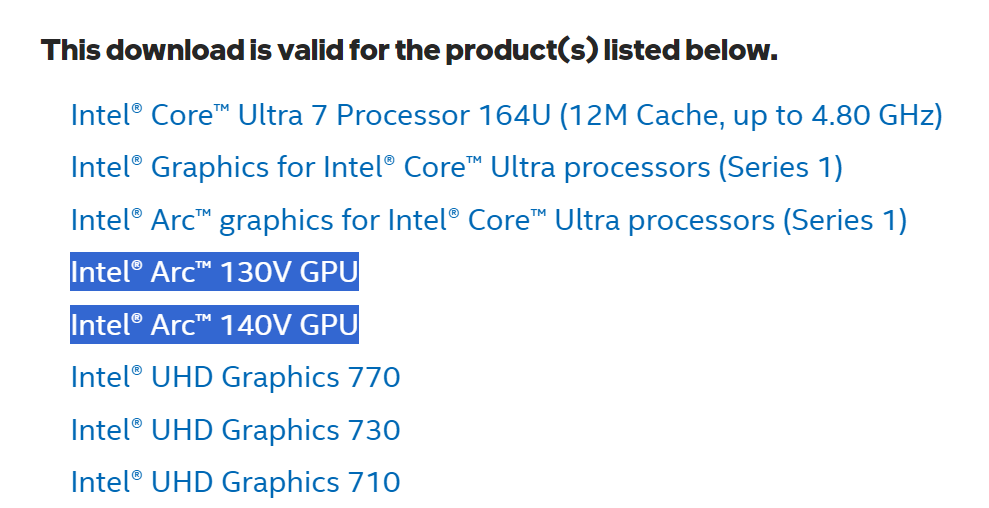Click 'product(s) listed below' in the heading

tap(620, 50)
